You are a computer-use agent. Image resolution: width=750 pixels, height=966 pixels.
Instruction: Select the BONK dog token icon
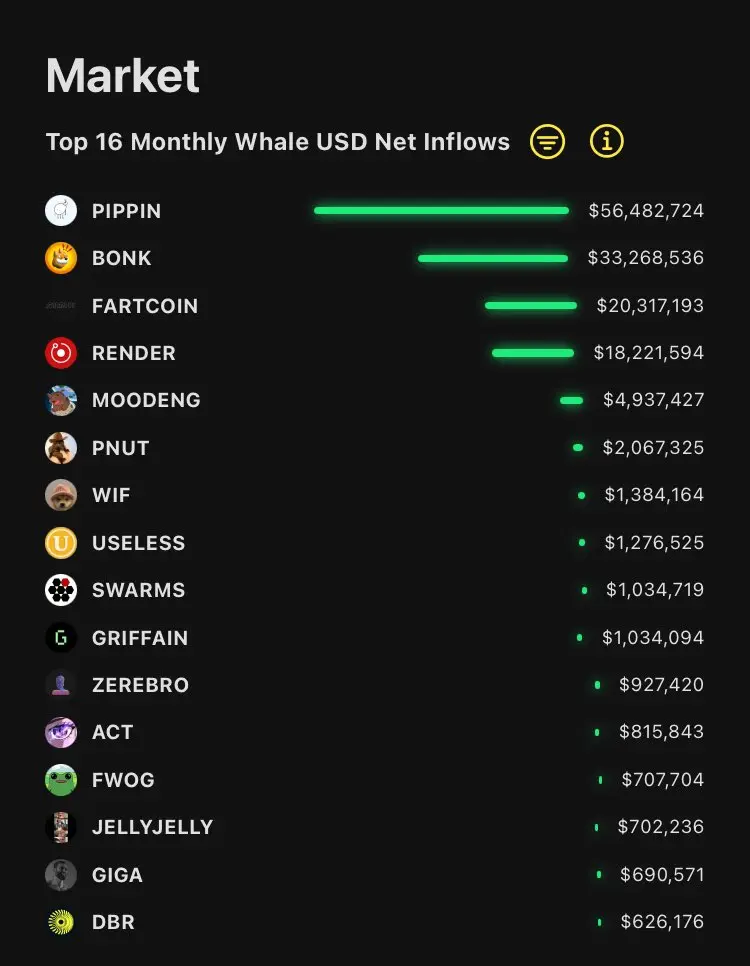tap(61, 258)
